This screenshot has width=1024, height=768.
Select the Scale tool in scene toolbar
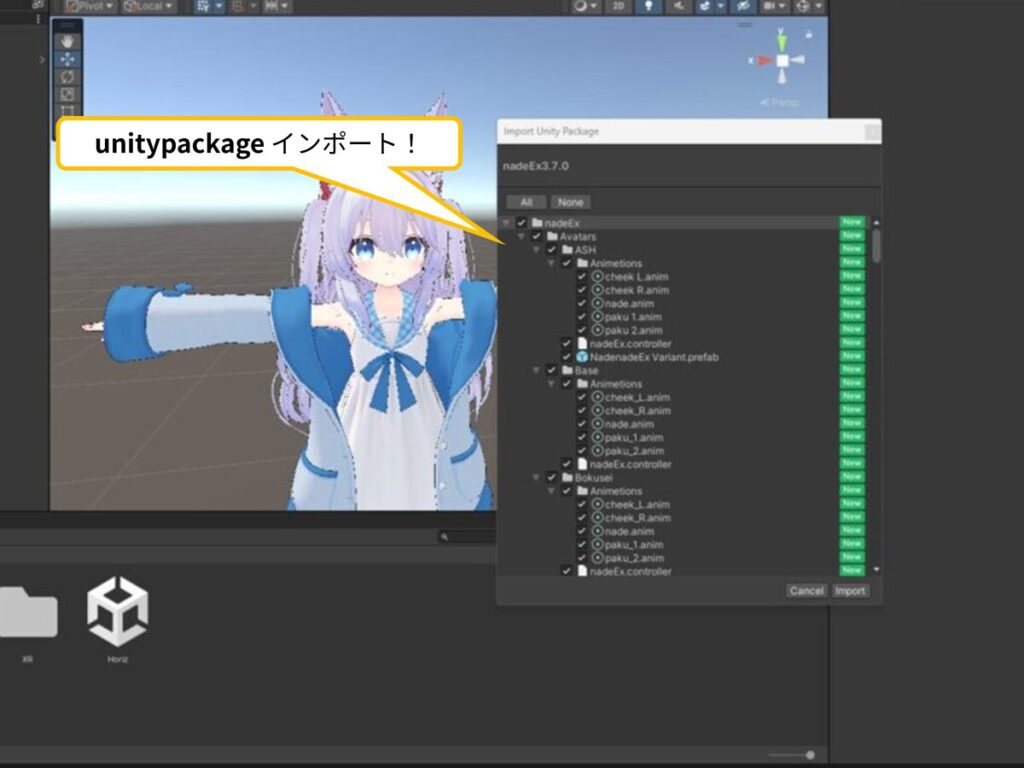[x=68, y=94]
